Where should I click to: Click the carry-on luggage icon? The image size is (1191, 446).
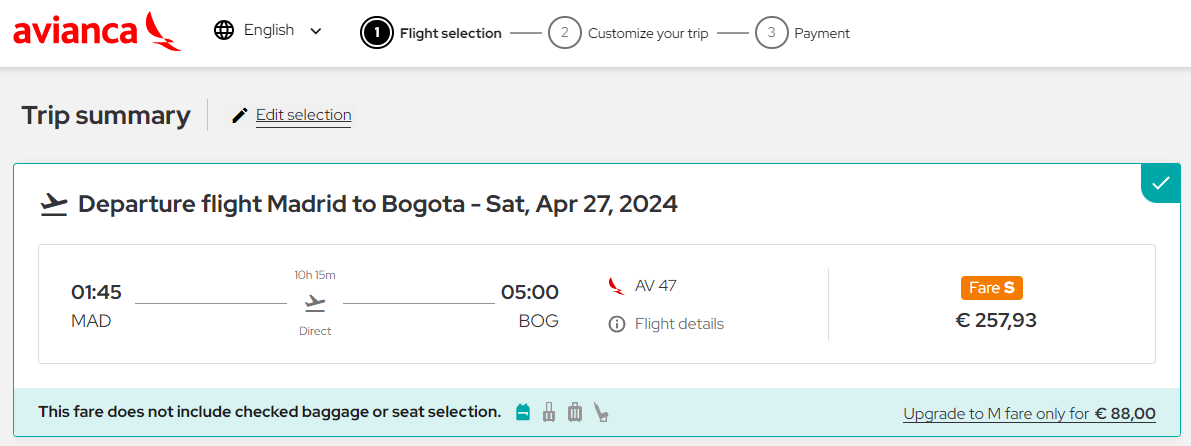pos(548,413)
